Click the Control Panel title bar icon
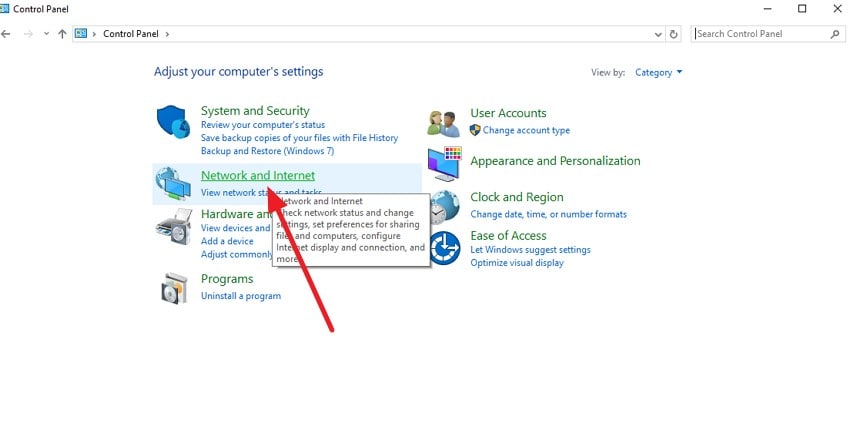850x437 pixels. click(4, 9)
